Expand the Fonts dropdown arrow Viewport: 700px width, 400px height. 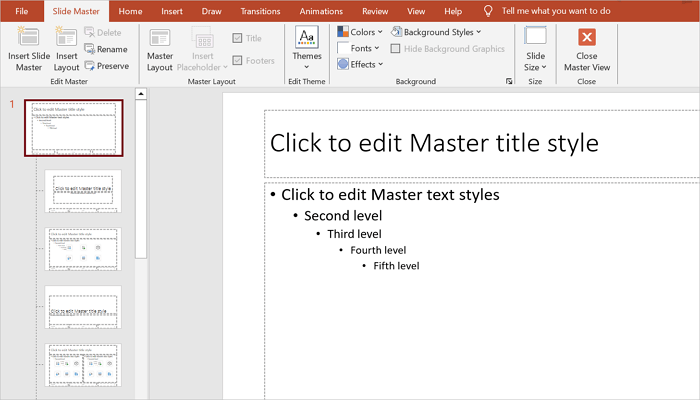tap(377, 48)
